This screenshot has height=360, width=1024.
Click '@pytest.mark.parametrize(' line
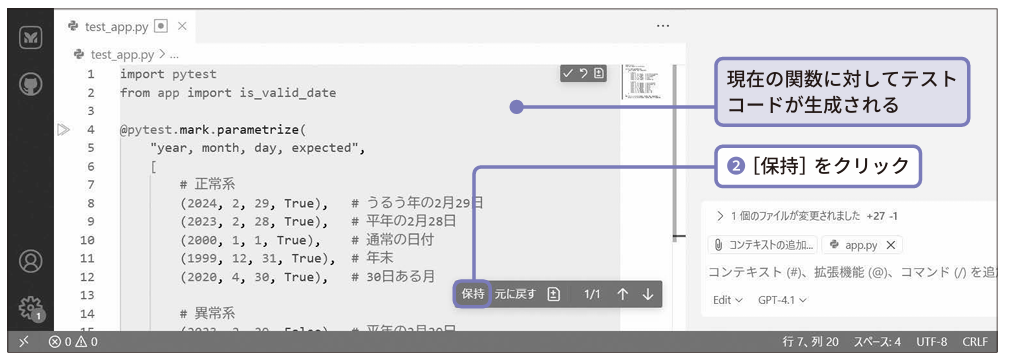(x=213, y=129)
